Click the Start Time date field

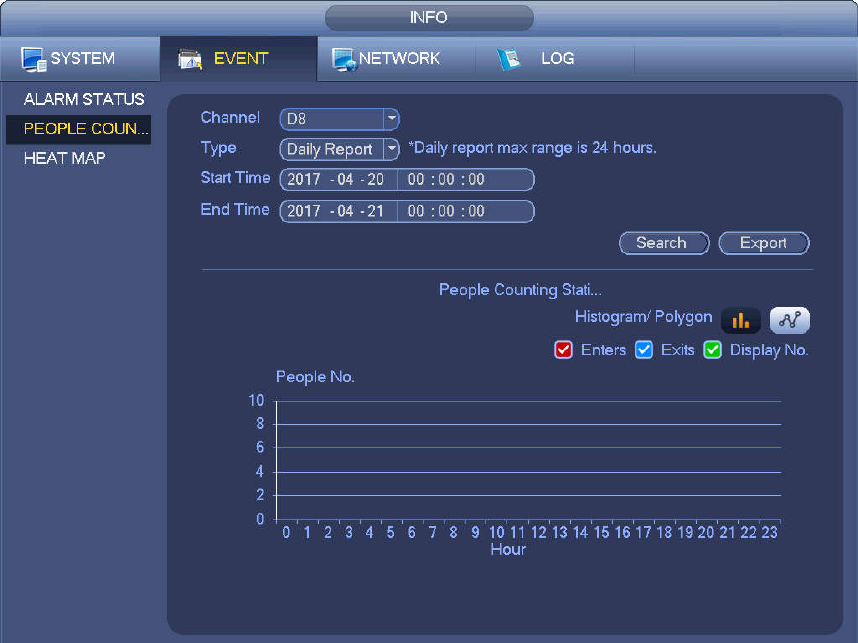[338, 179]
